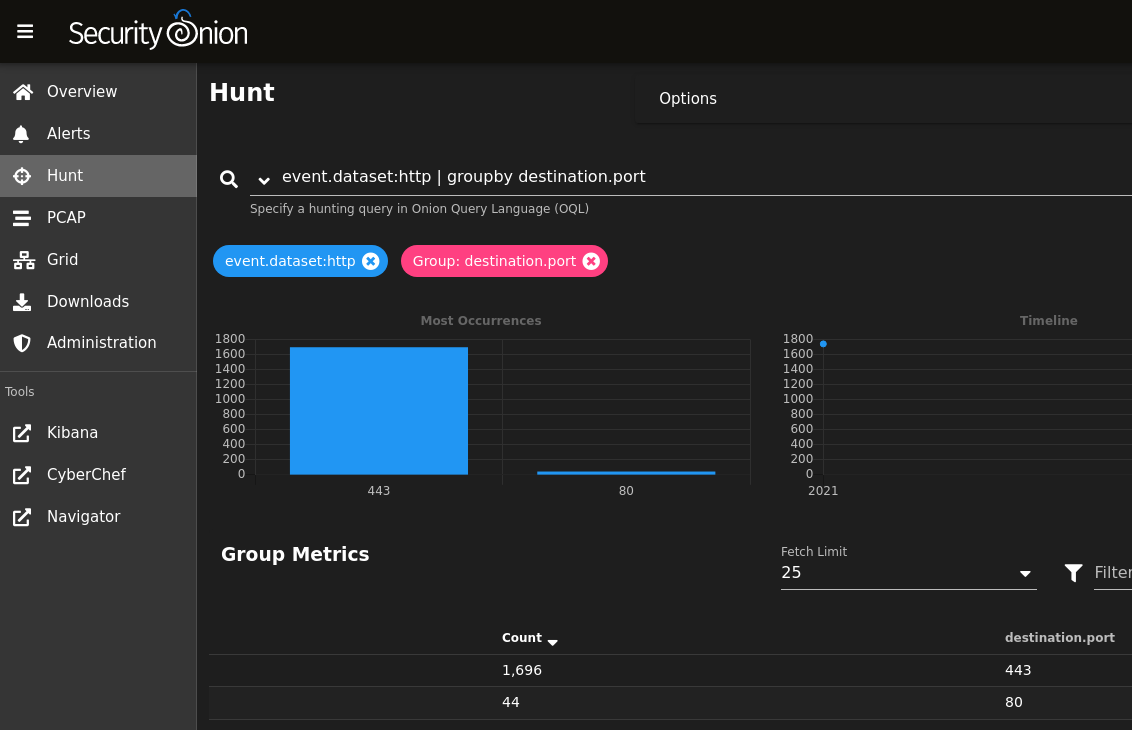Click the Group: destination.port chip label
The image size is (1132, 730).
(x=495, y=261)
